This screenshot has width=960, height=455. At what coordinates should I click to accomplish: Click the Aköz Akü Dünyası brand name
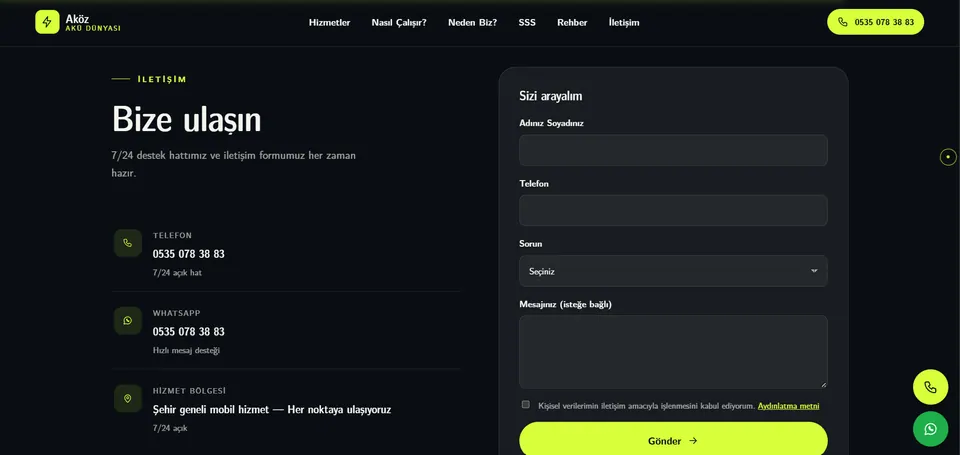point(92,23)
